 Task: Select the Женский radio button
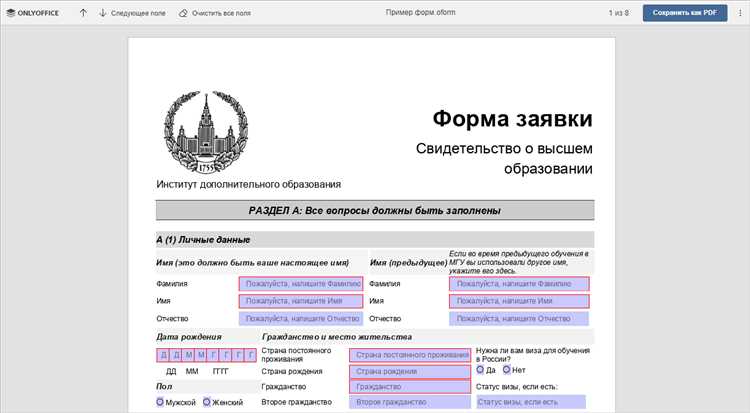point(207,402)
